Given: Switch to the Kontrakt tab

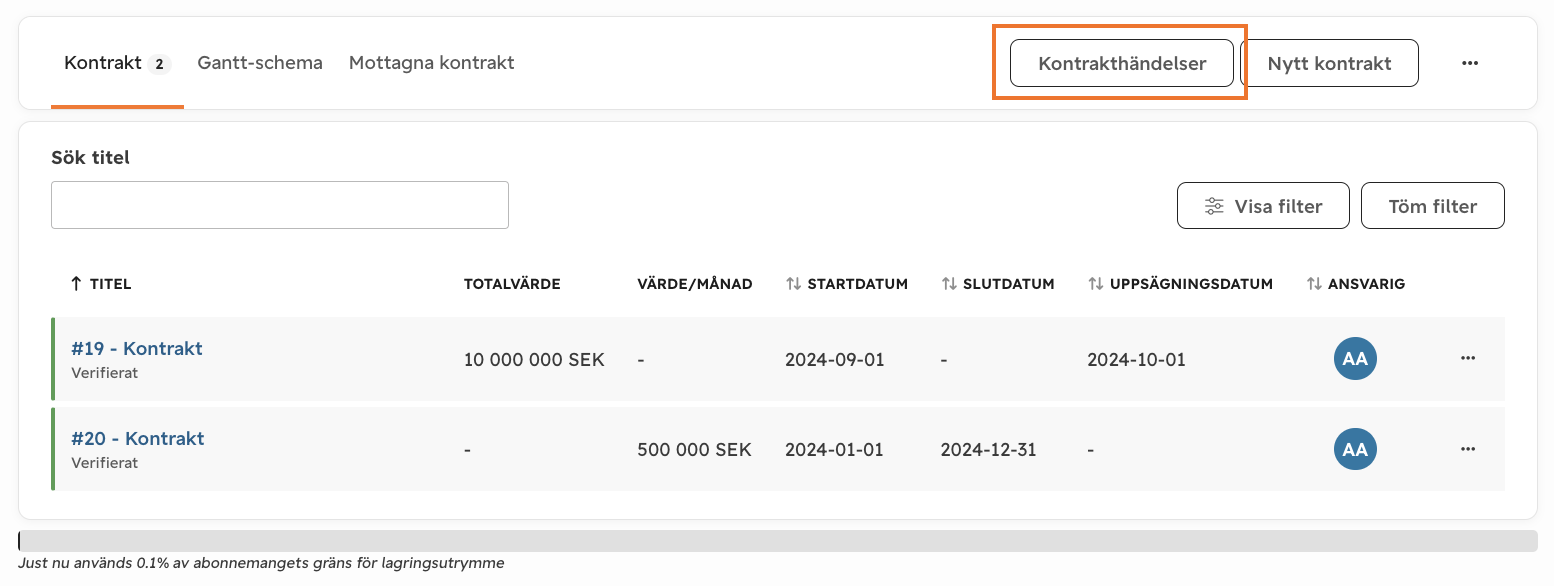Looking at the screenshot, I should point(117,64).
